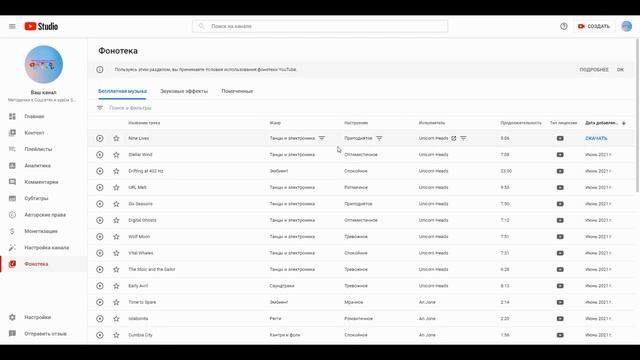640x360 pixels.
Task: Sort by date added arrow in the column header
Action: click(x=624, y=123)
